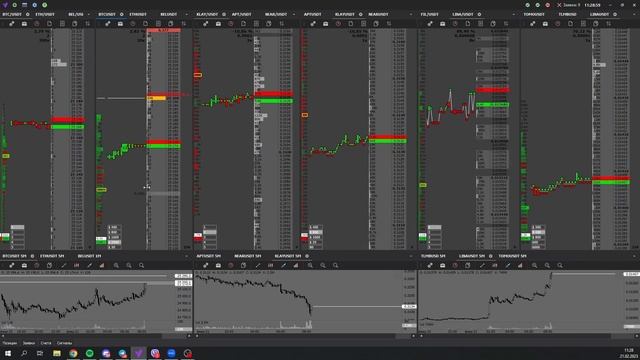Zoom in on the KLAYUSDT 5M chart
Viewport: 640px width, 360px height.
tap(310, 266)
